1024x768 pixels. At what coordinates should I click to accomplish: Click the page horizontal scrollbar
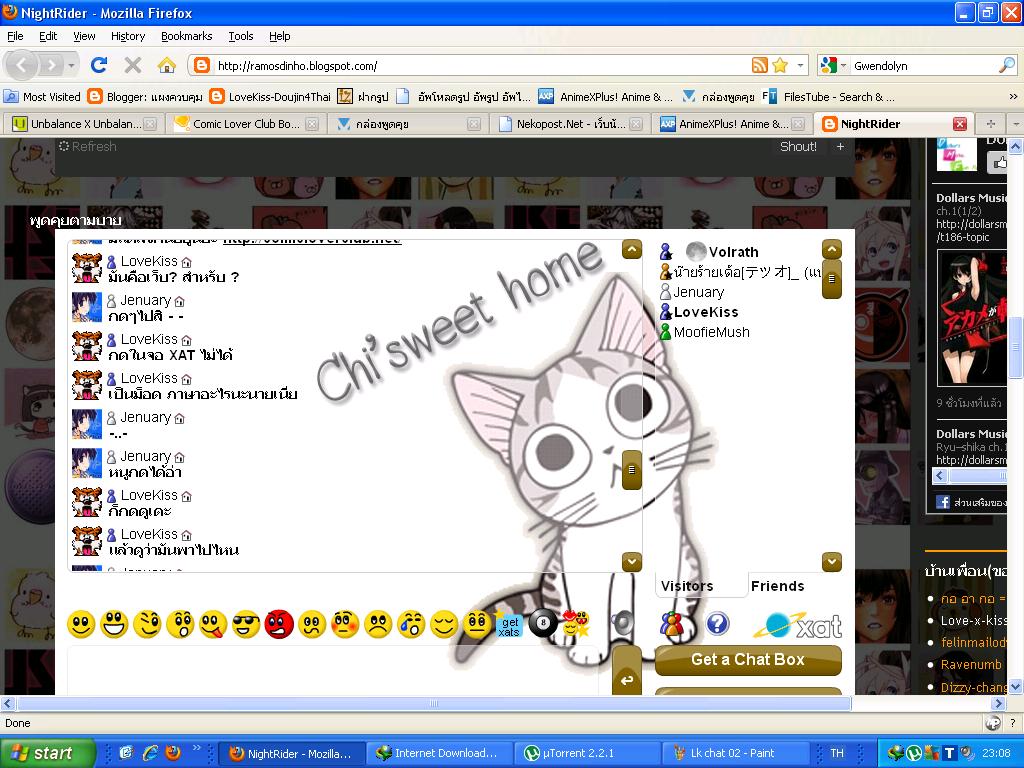434,703
